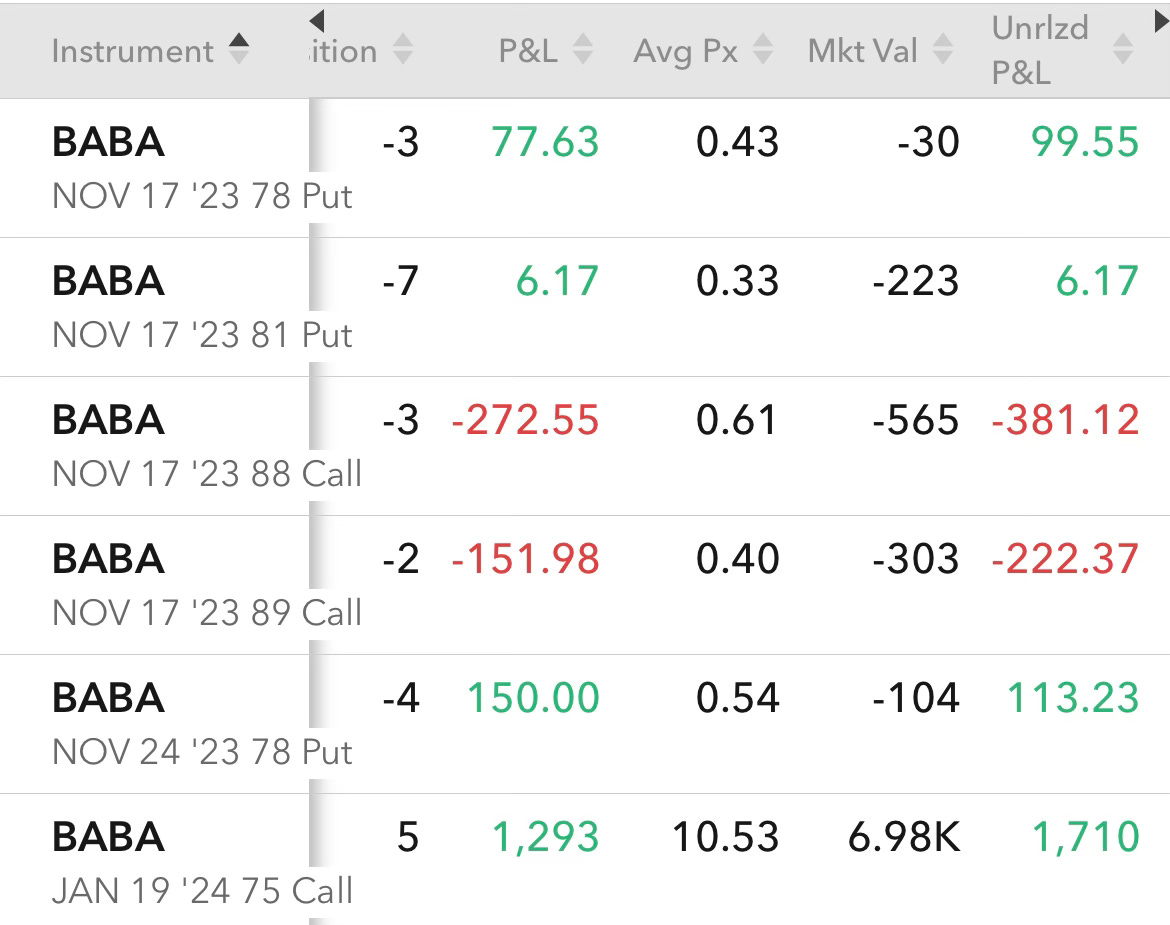
Task: Click the average price 0.40
Action: (737, 559)
